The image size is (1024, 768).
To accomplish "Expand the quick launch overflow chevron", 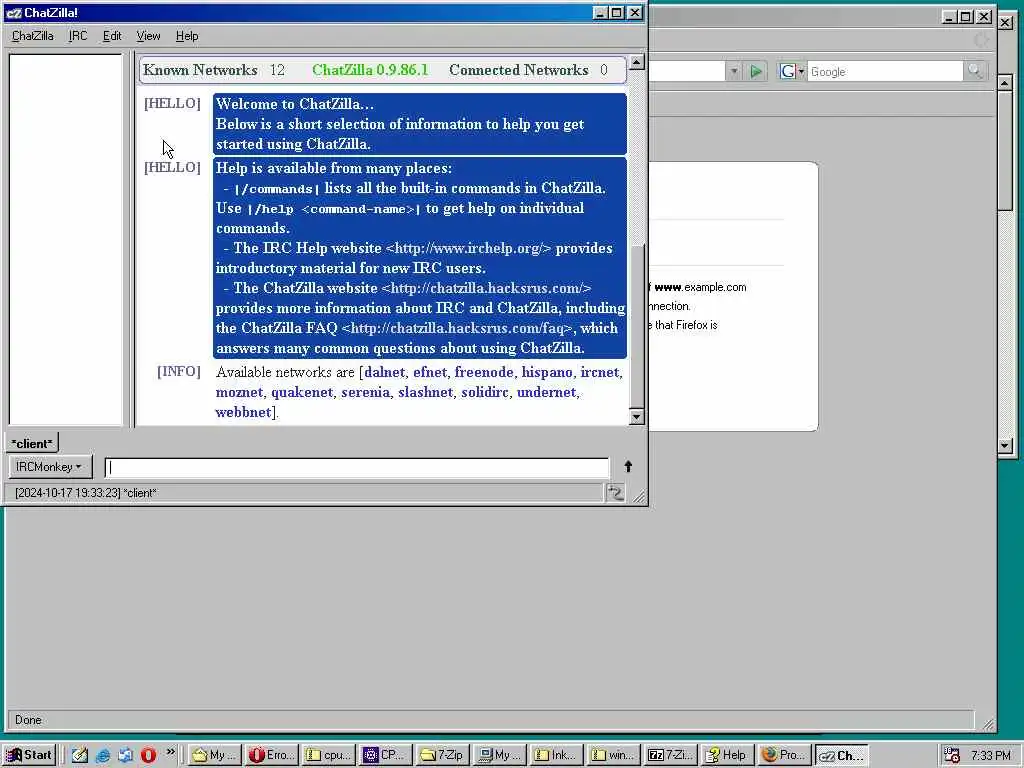I will pyautogui.click(x=170, y=752).
